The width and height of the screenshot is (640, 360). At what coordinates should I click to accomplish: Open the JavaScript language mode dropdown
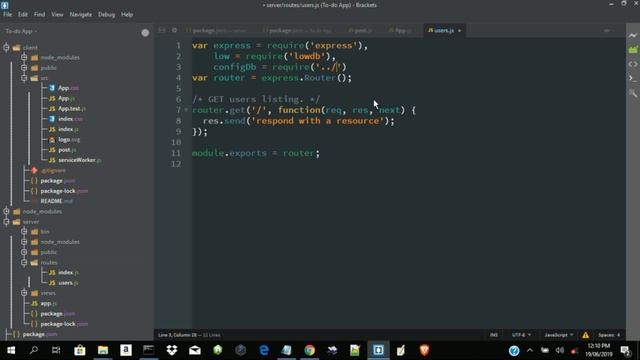(x=558, y=335)
